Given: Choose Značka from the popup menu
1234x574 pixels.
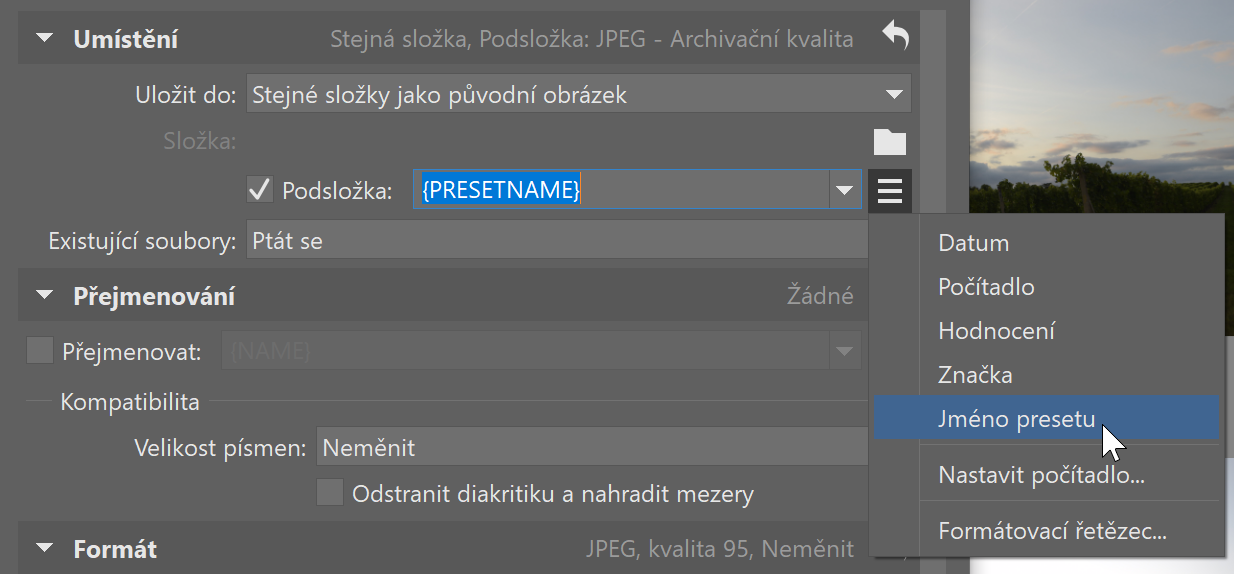Looking at the screenshot, I should (x=1047, y=375).
